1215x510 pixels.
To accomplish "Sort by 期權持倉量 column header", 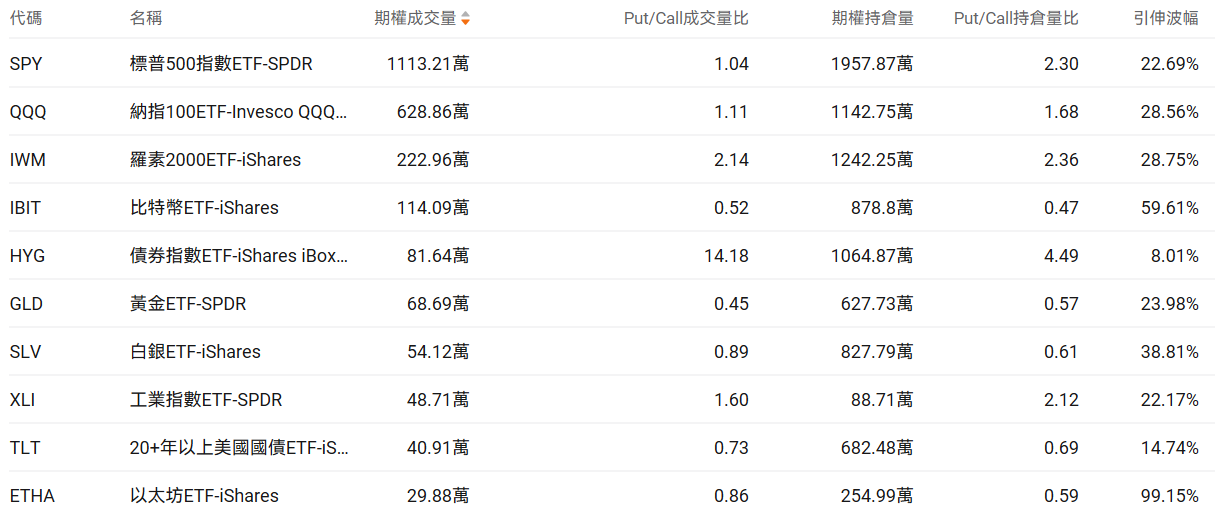I will pos(872,18).
